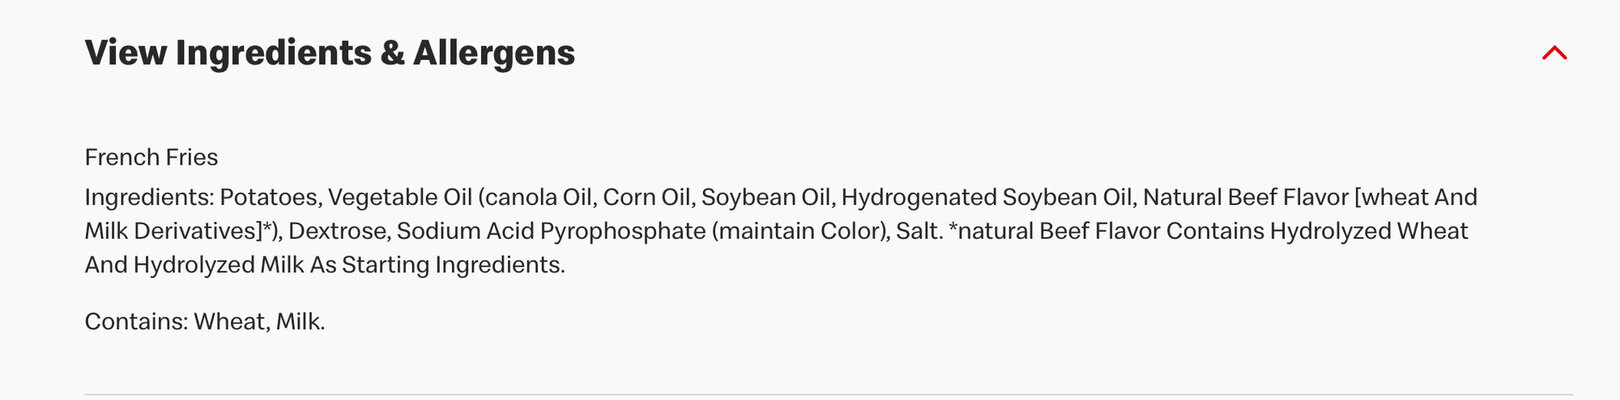Click the word Dextrose
1620x400 pixels.
click(339, 231)
